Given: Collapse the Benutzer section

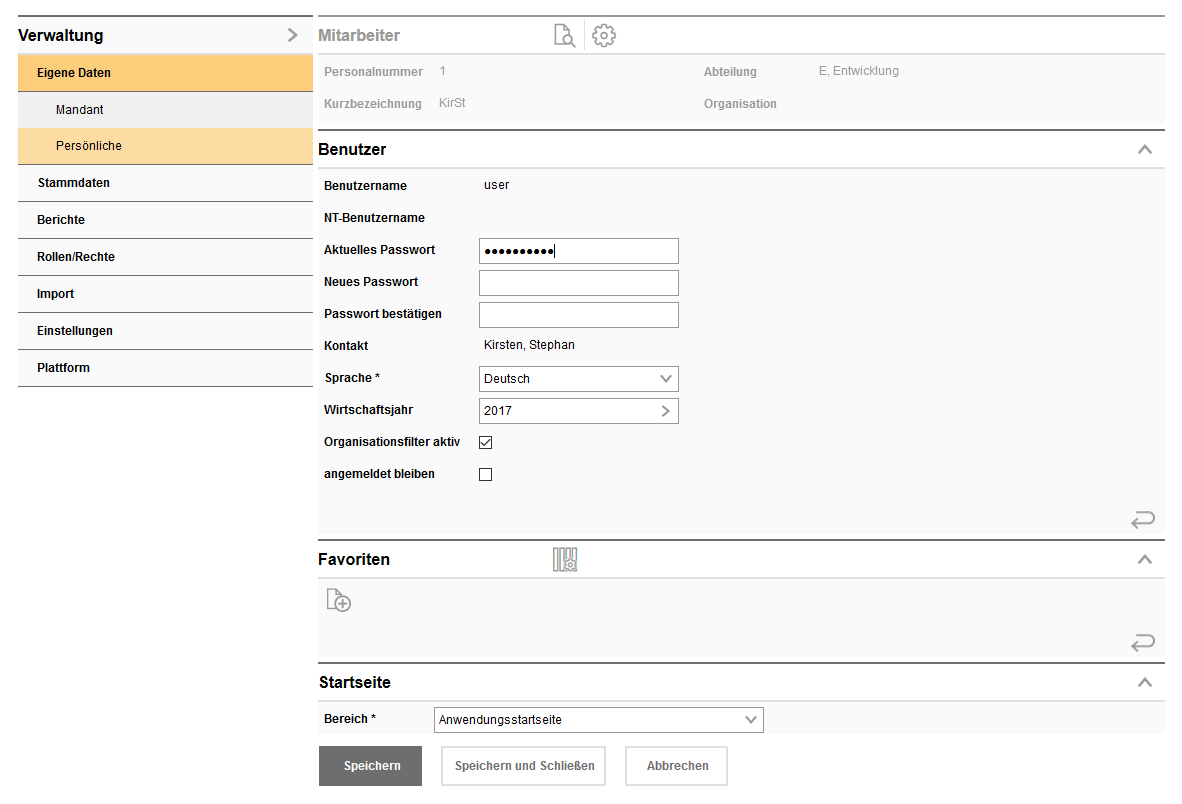Looking at the screenshot, I should [x=1145, y=150].
